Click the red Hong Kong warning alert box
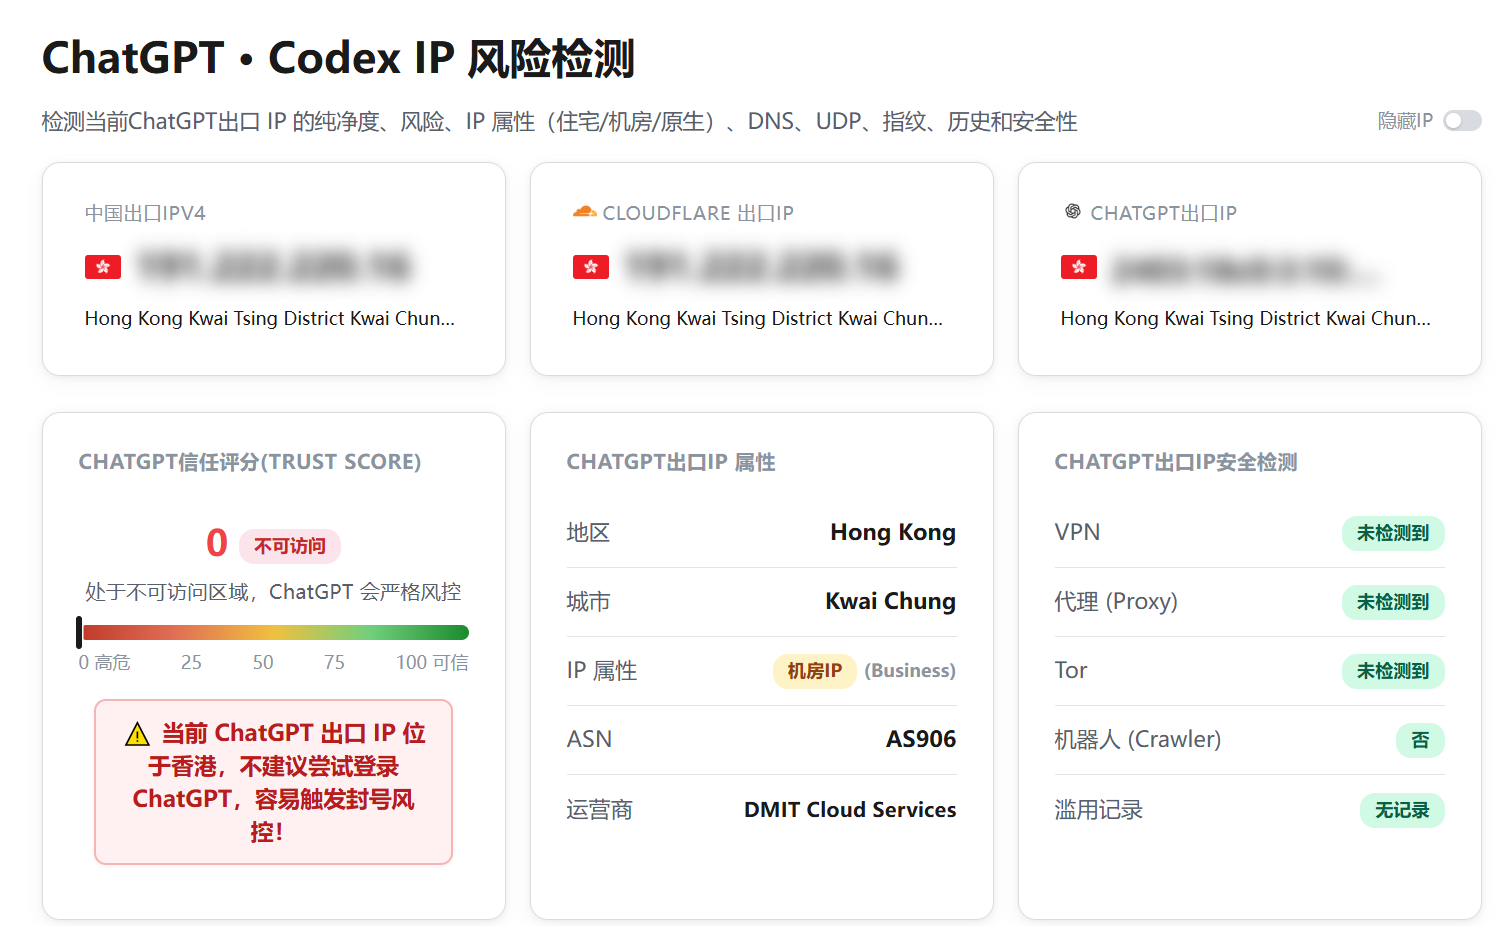Screen dimensions: 1500x926 tap(274, 782)
